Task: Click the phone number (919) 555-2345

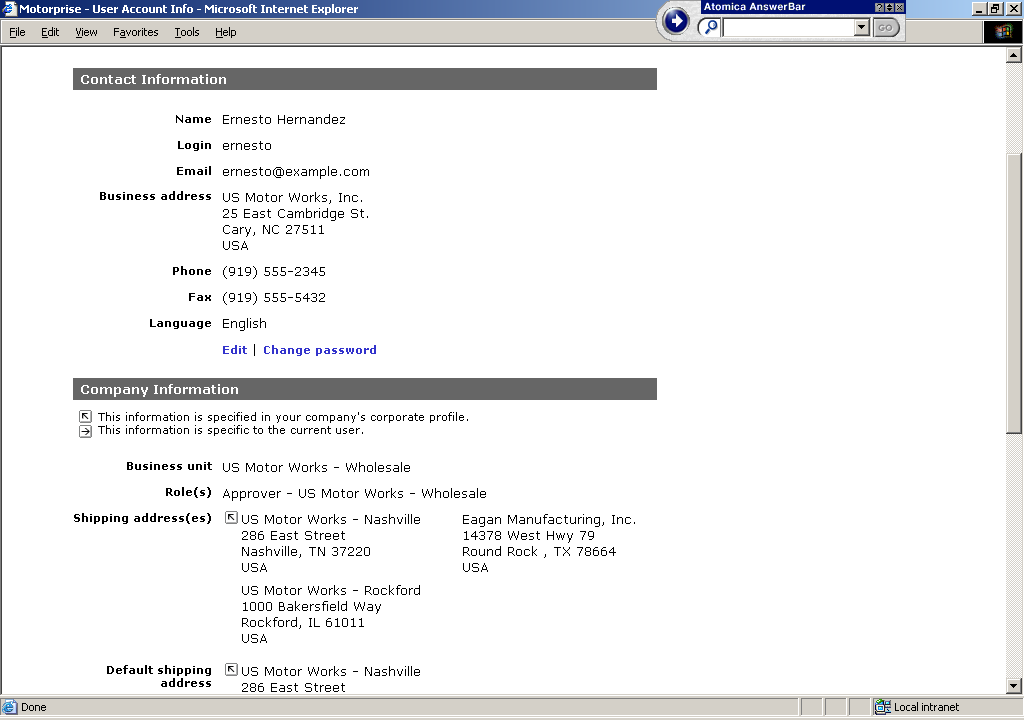Action: 274,271
